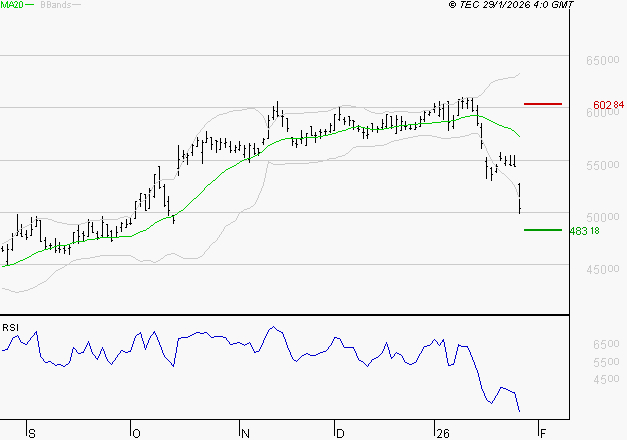Viewport: 627px width, 440px height.
Task: Click the RSI 5500 axis value
Action: (606, 362)
